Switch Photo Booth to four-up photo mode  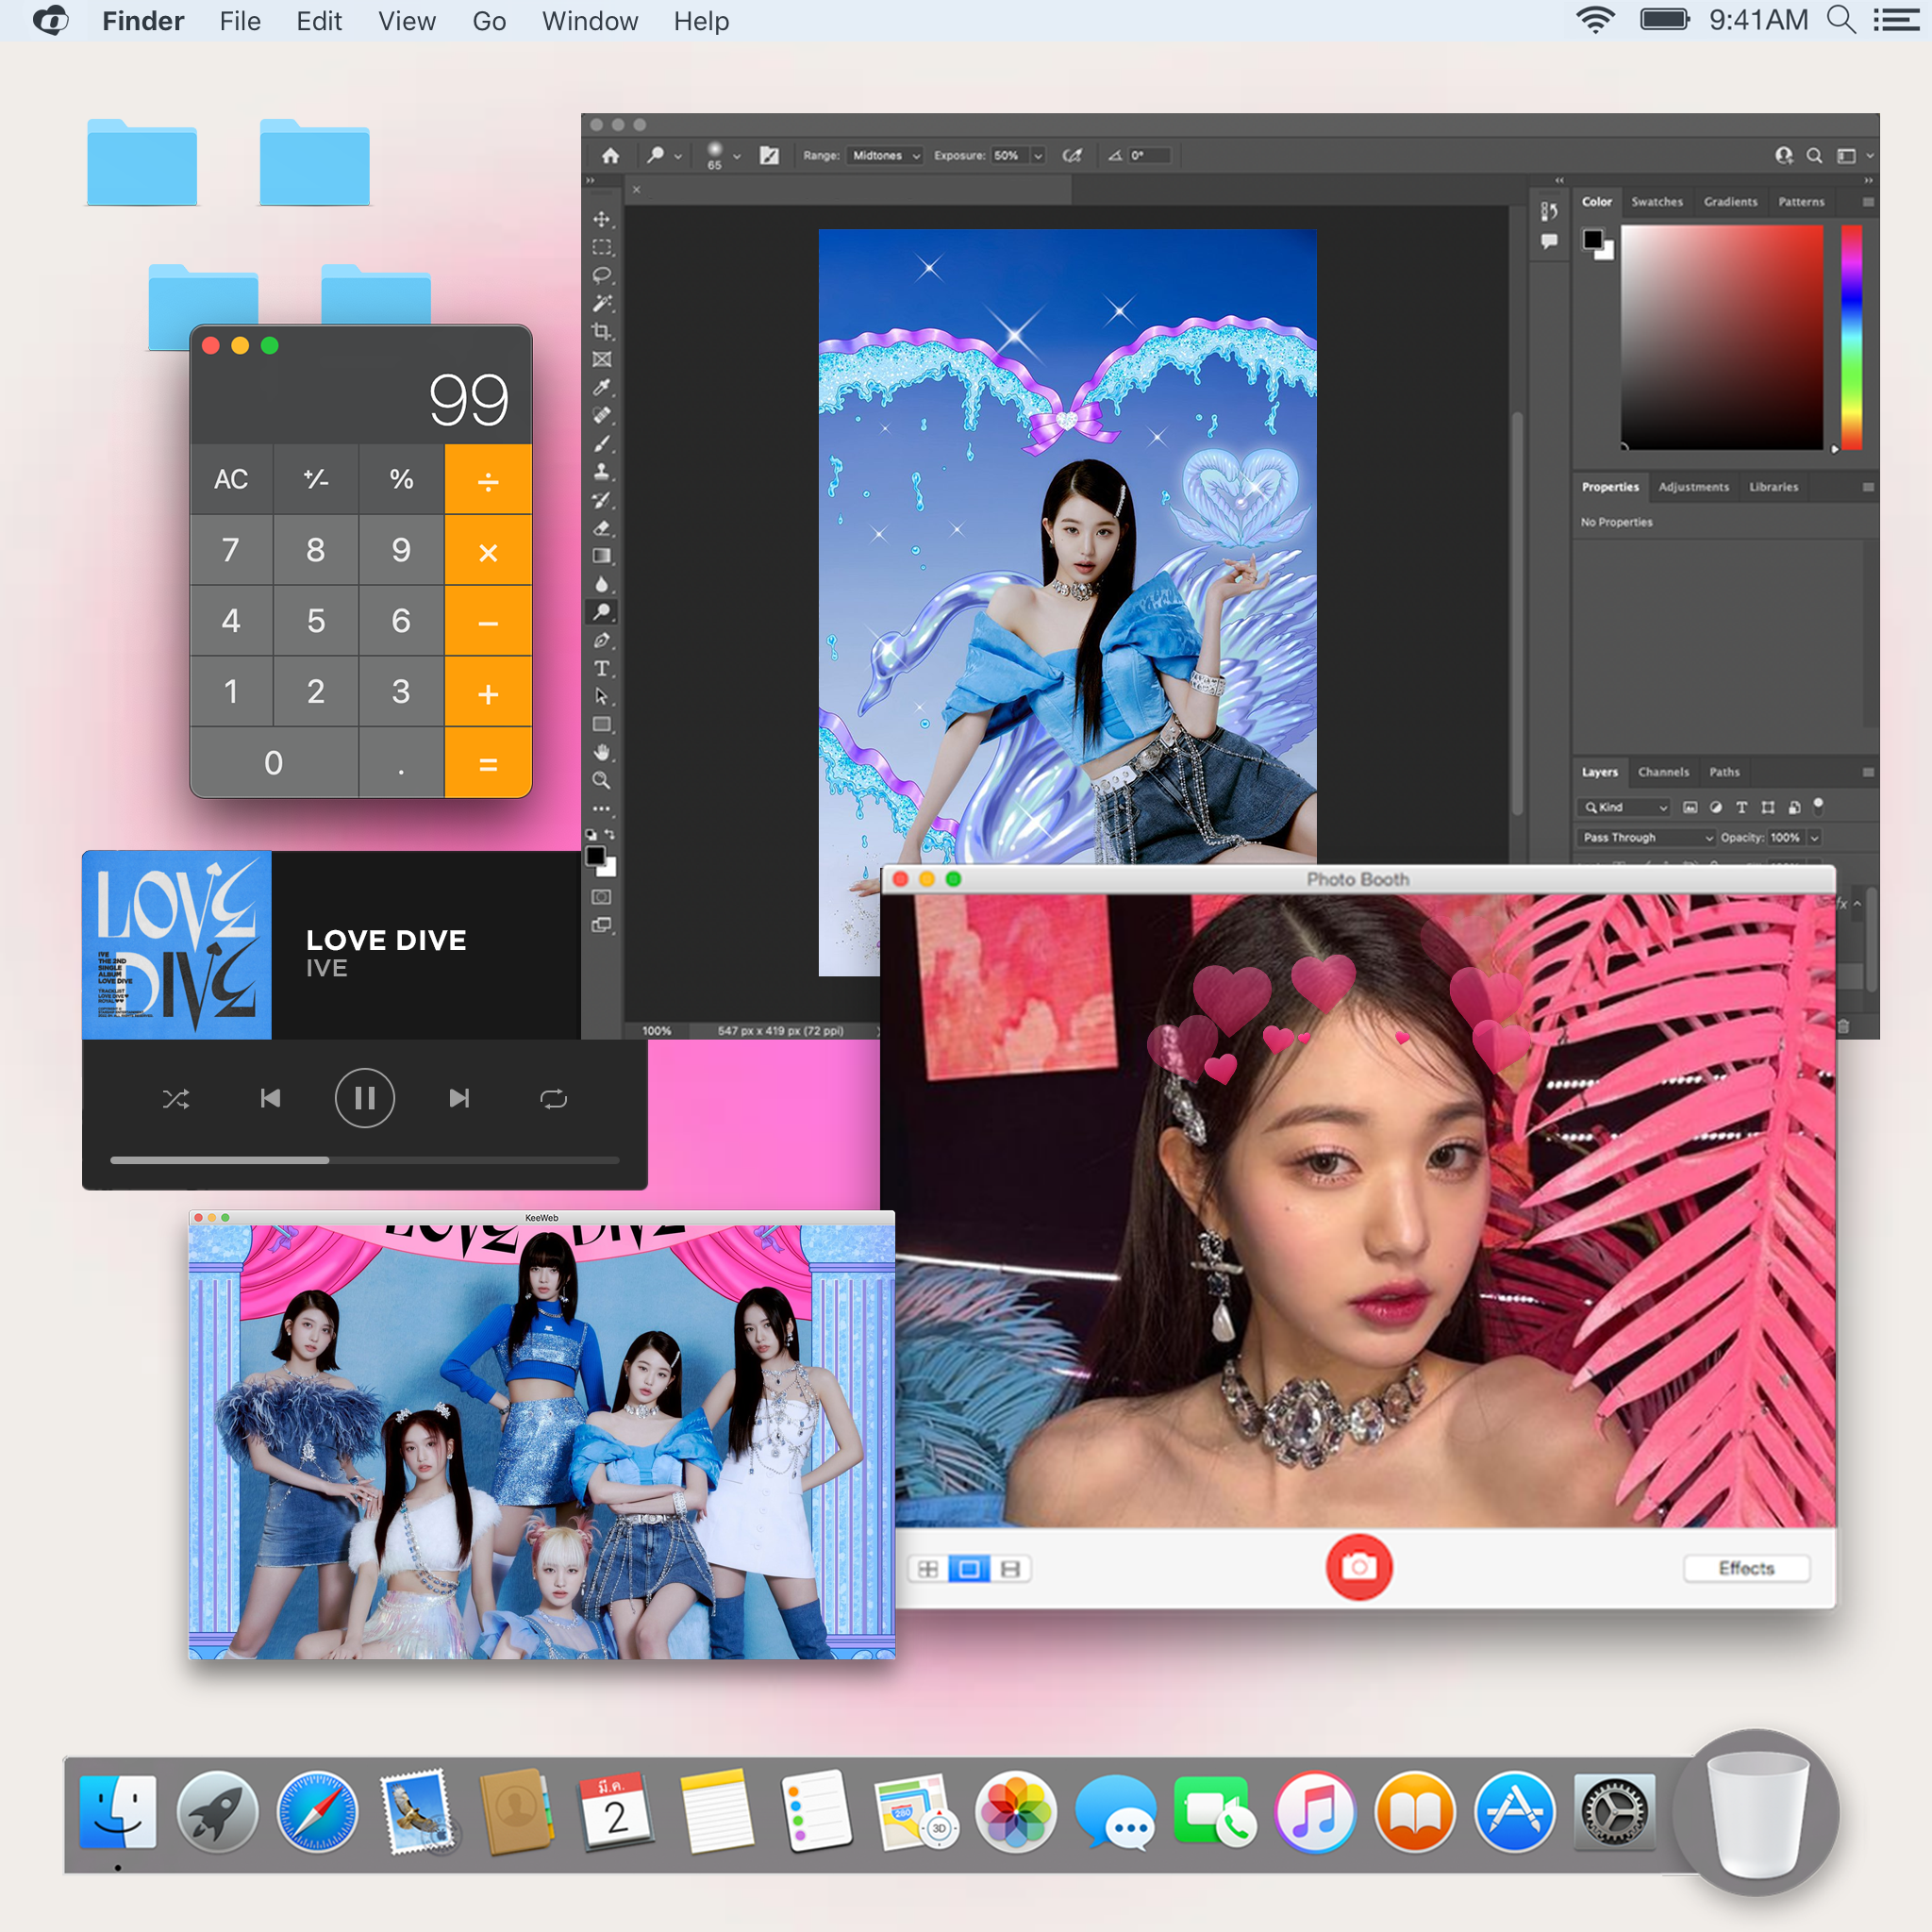coord(927,1569)
